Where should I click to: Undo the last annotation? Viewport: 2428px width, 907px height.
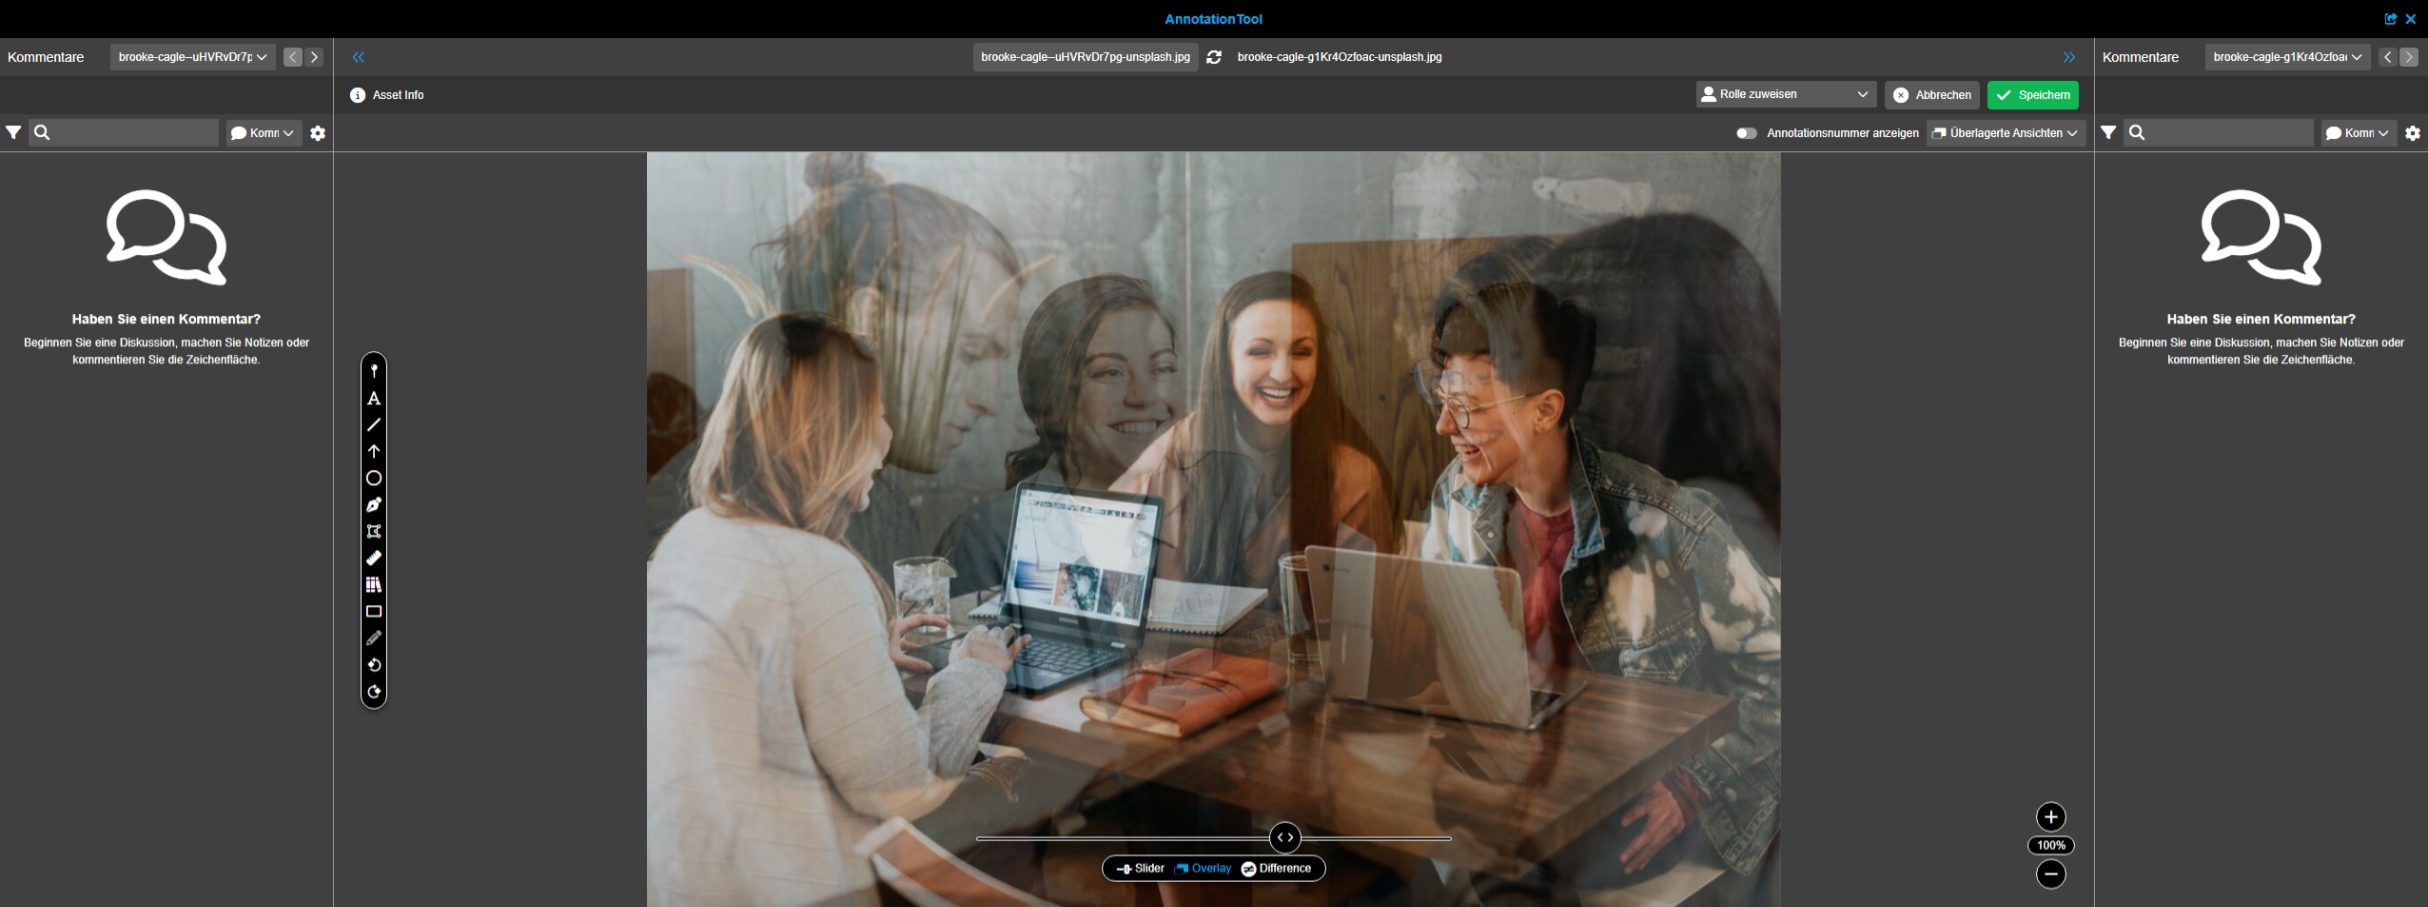tap(374, 665)
